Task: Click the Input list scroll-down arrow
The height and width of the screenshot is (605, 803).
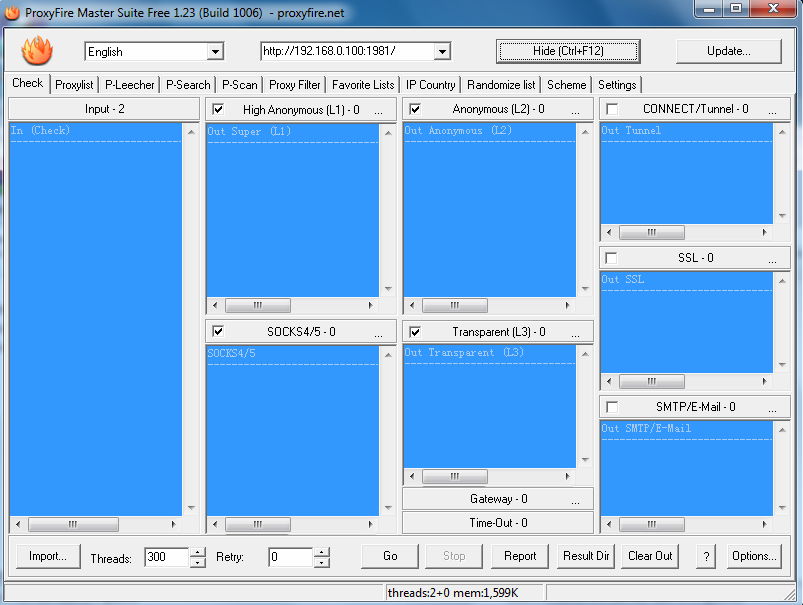Action: click(x=191, y=508)
